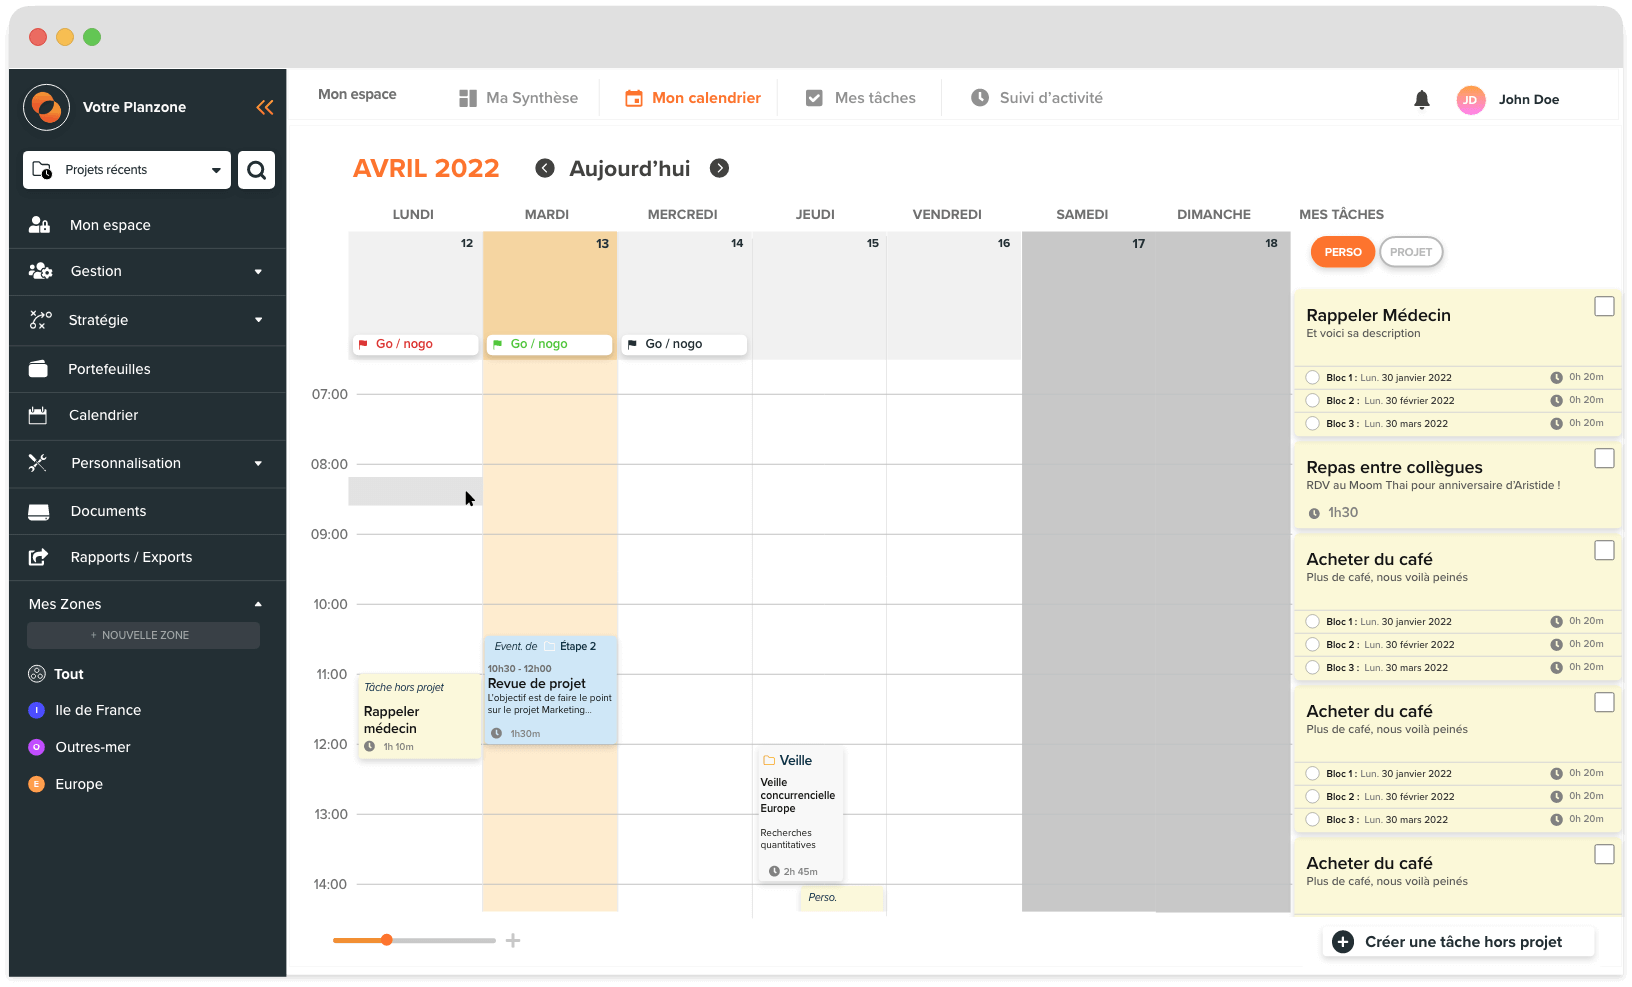Go to previous week arrow

coord(545,168)
